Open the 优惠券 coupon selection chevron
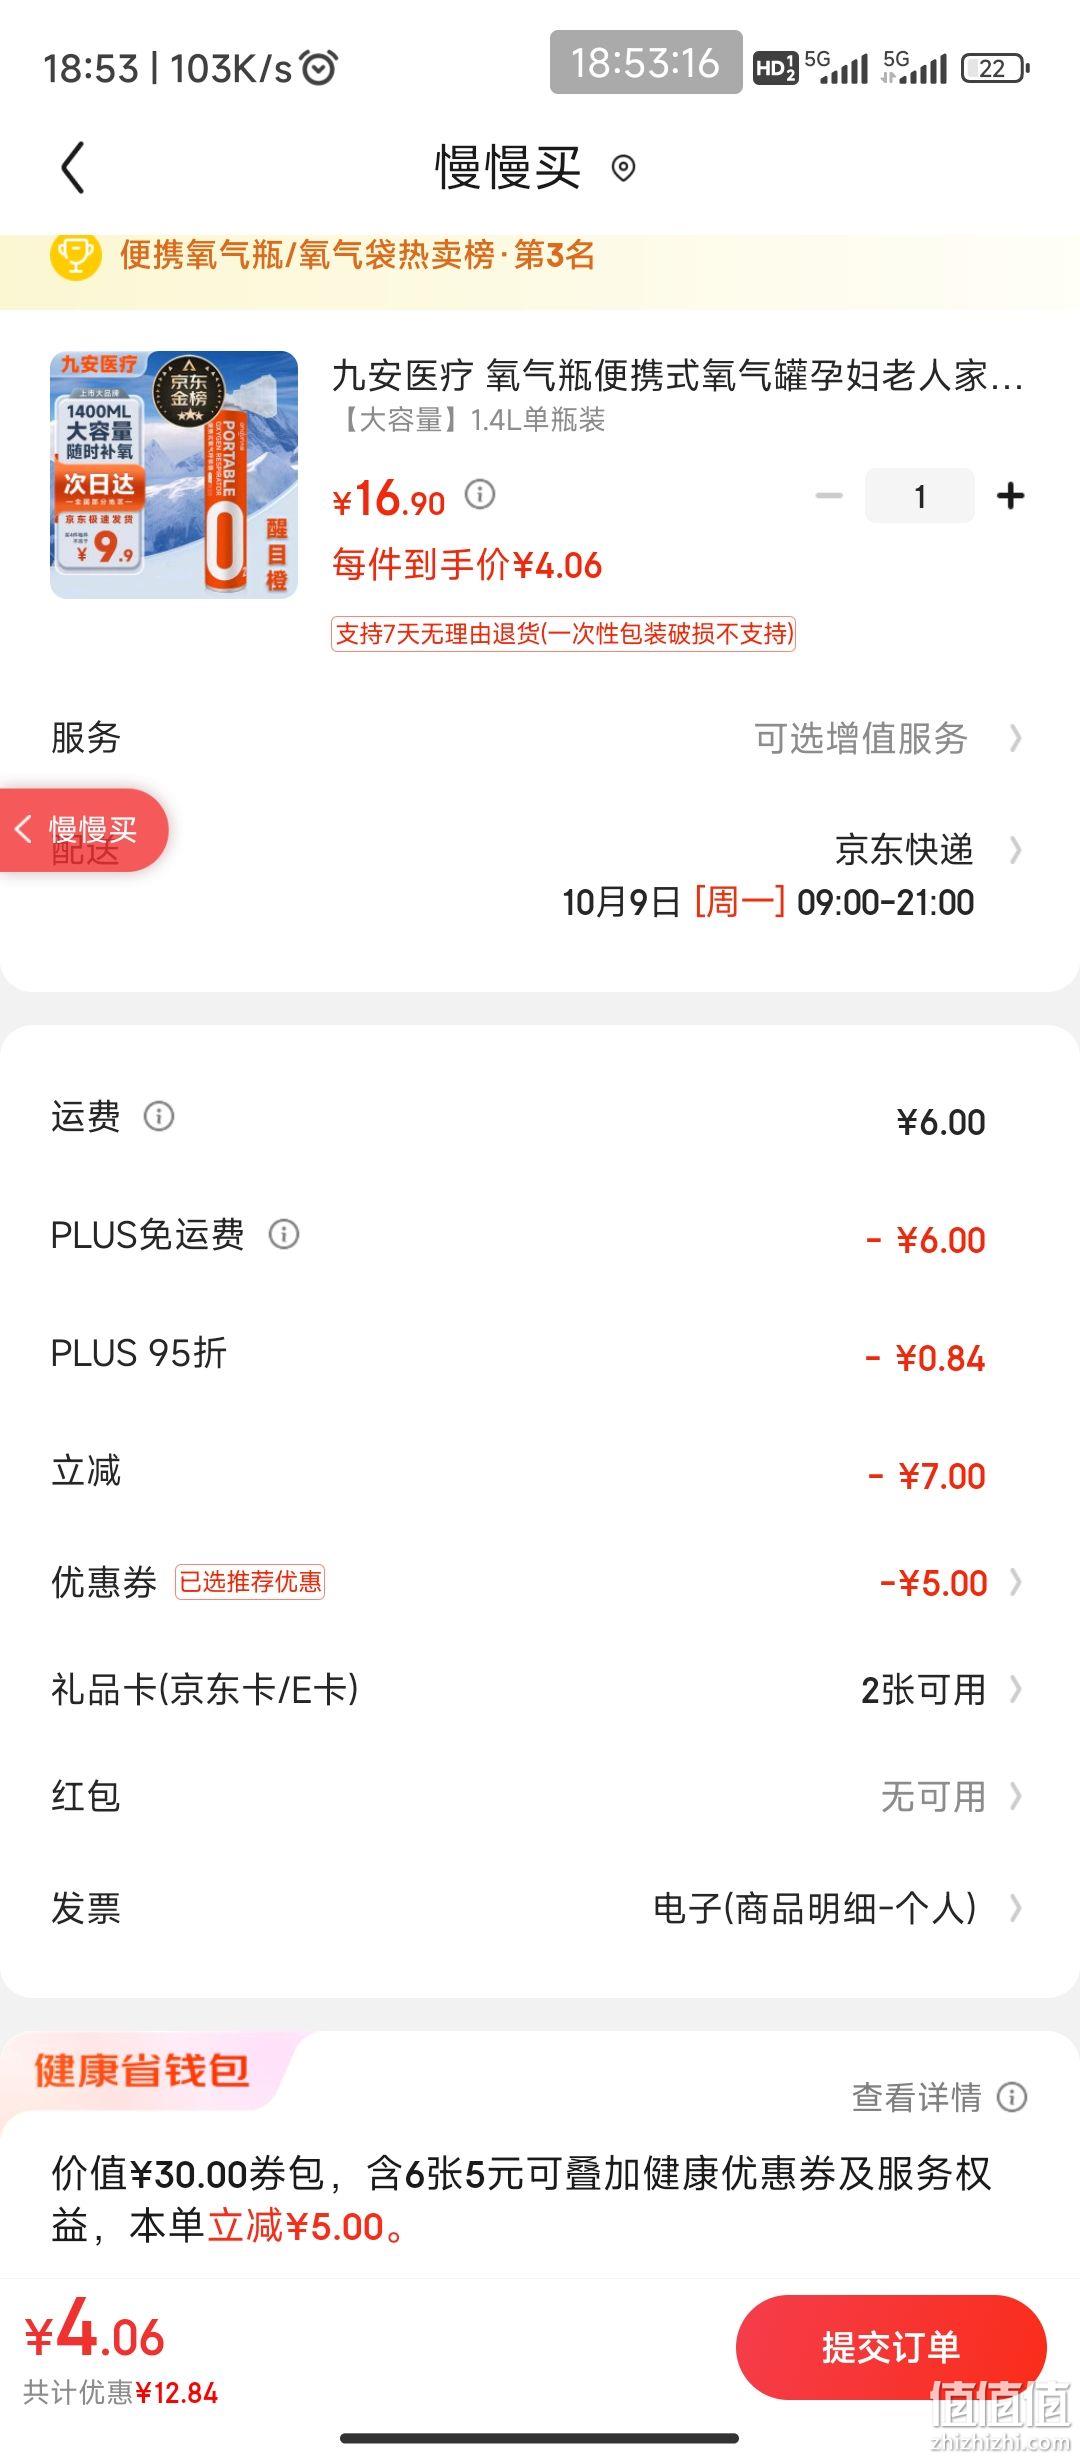 click(x=1016, y=1582)
